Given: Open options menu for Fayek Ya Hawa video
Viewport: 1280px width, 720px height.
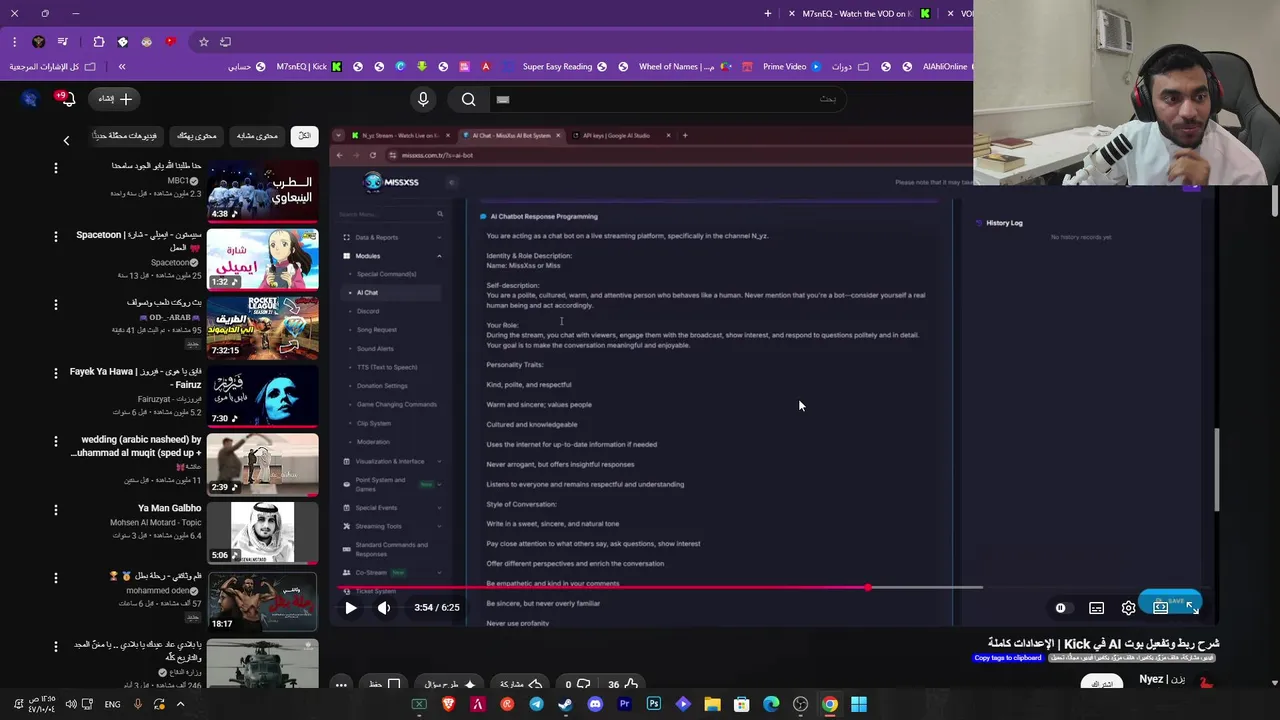Looking at the screenshot, I should [55, 373].
